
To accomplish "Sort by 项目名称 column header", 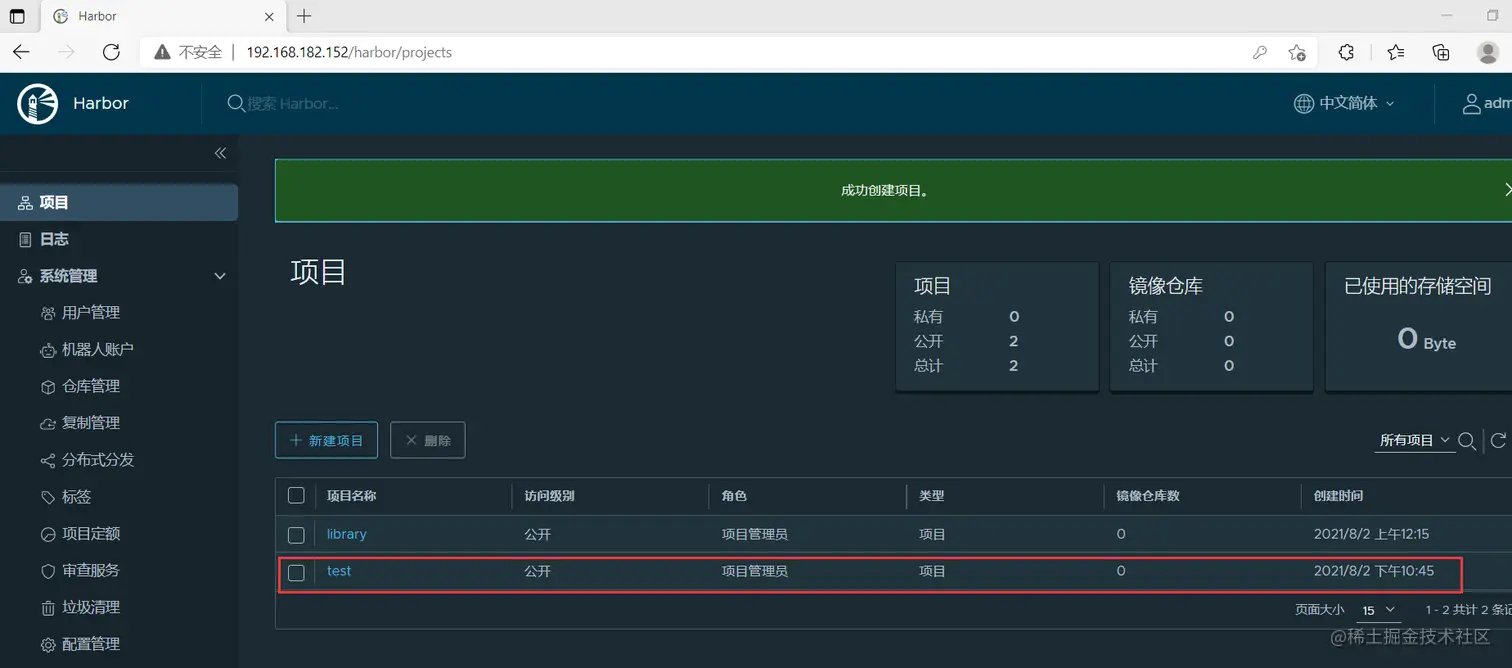I will click(x=352, y=496).
